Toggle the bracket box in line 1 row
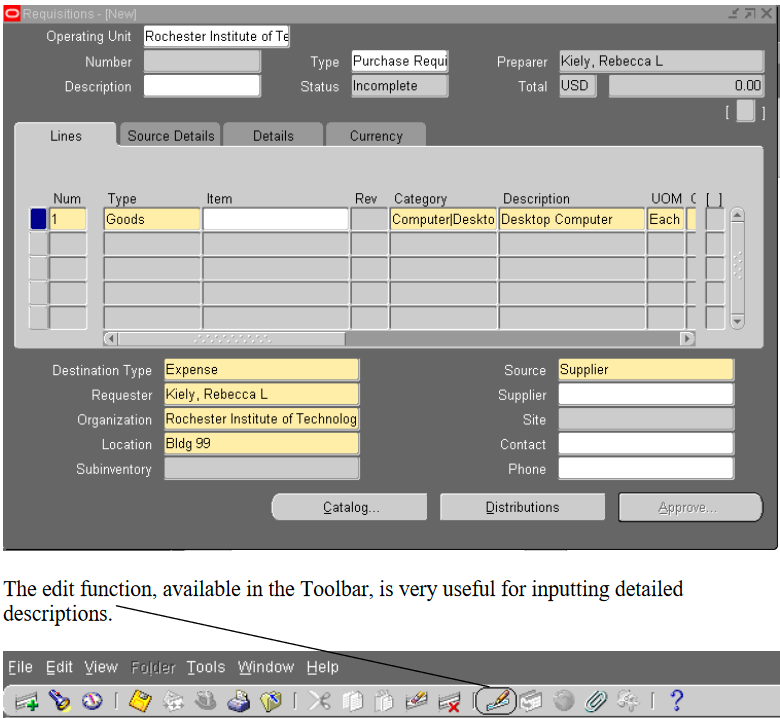 point(715,219)
